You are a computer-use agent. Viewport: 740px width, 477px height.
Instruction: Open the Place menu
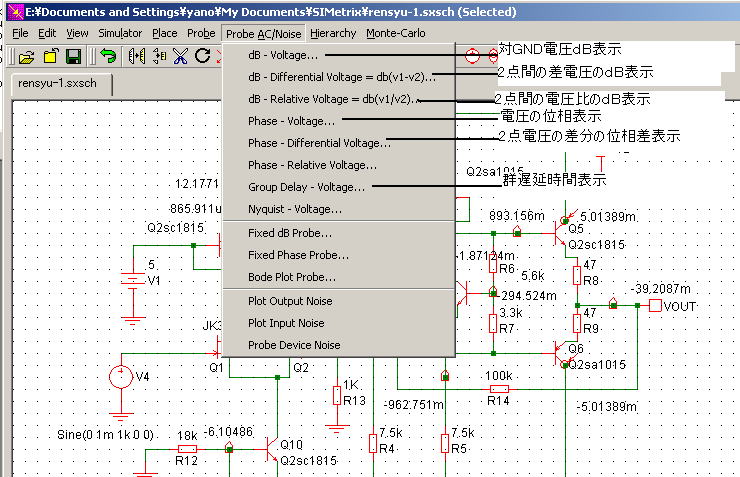165,33
